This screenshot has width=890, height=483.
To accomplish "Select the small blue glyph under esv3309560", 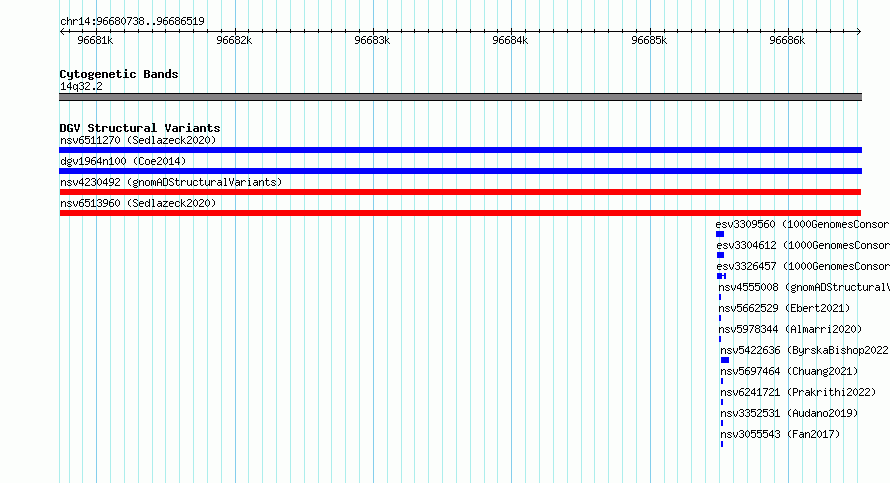I will pyautogui.click(x=720, y=234).
